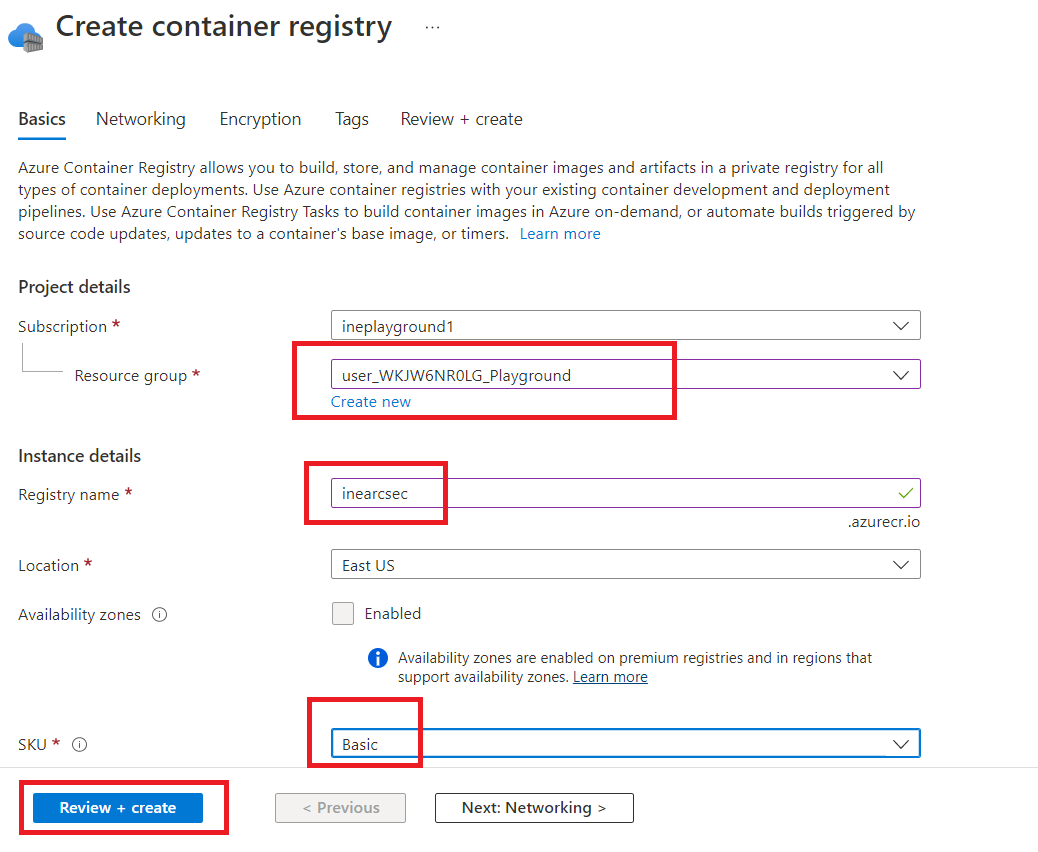
Task: Enable the Availability zones checkbox
Action: coord(343,614)
